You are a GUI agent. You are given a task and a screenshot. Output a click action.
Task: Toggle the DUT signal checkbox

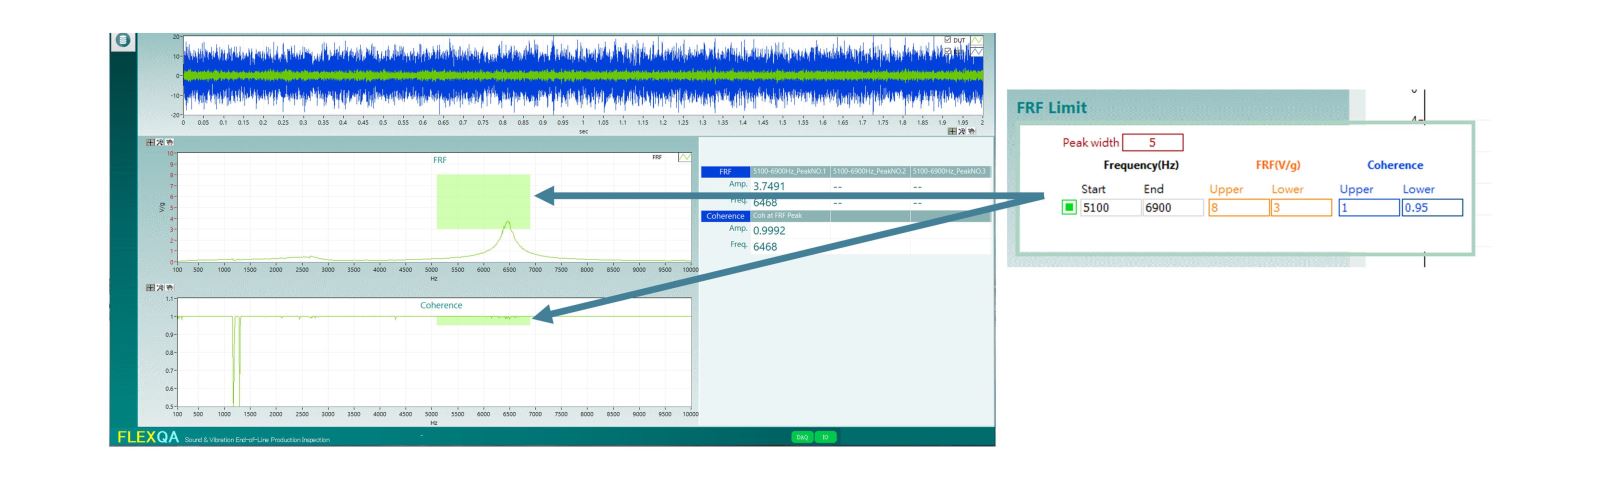pyautogui.click(x=948, y=40)
